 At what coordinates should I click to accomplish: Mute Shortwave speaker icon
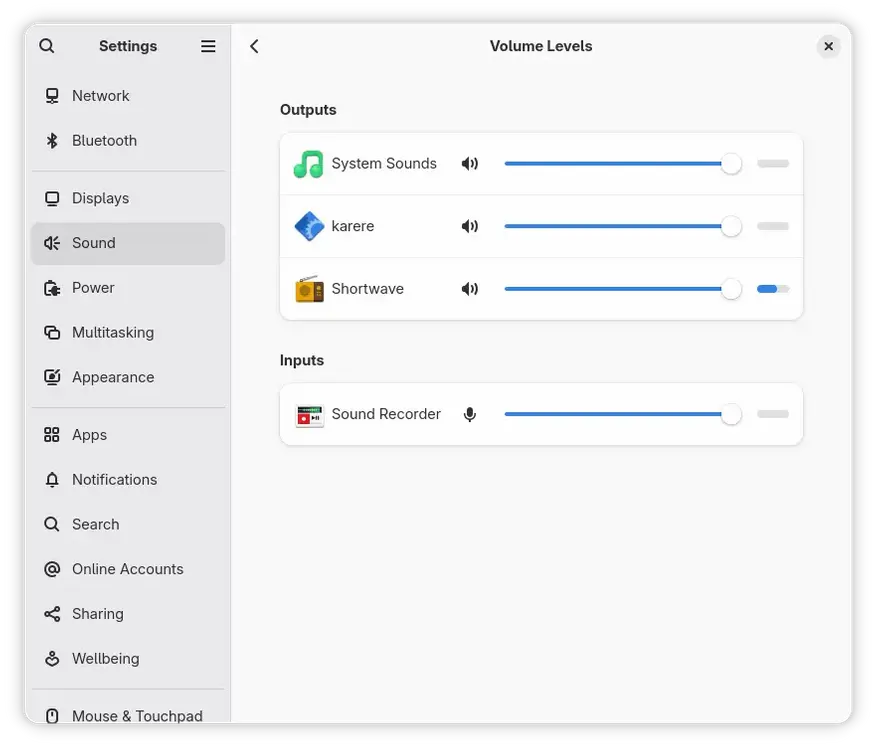point(470,289)
